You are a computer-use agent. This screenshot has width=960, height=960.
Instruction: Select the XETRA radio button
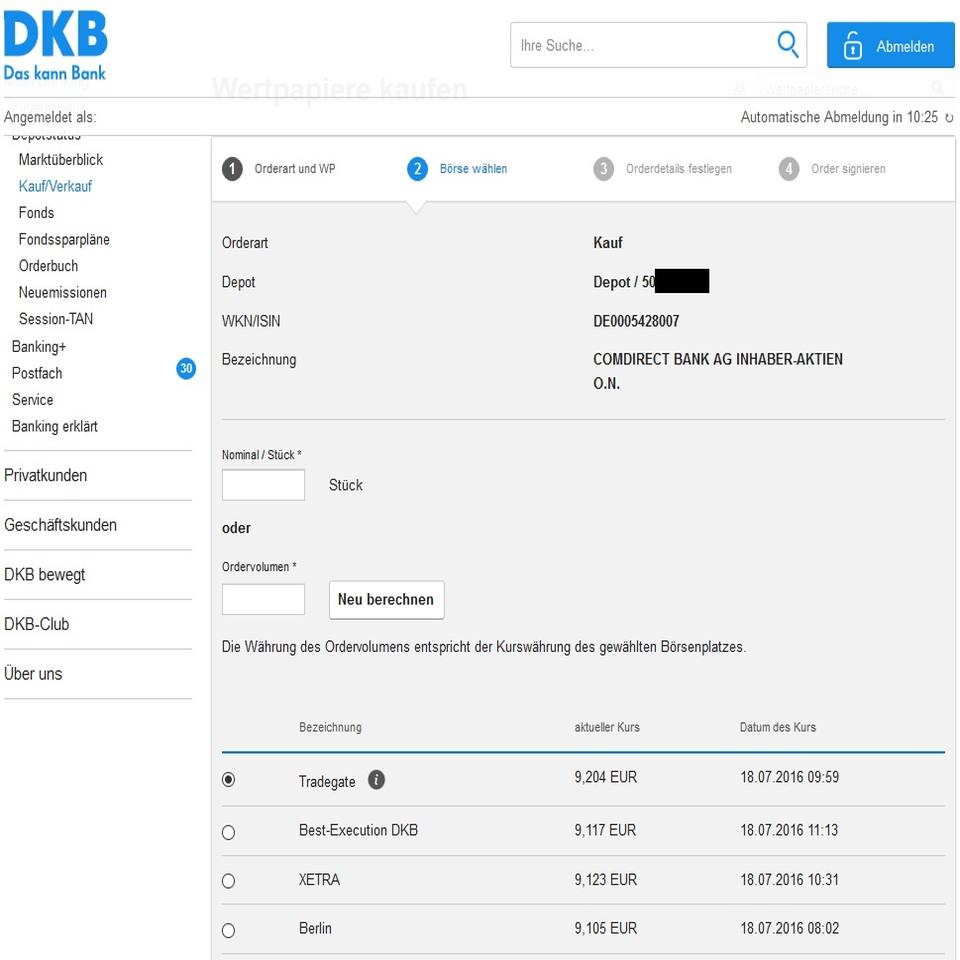(228, 881)
